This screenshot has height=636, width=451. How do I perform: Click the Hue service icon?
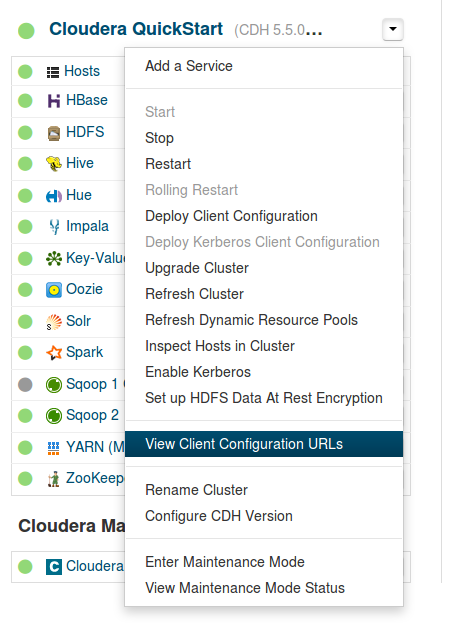coord(54,196)
